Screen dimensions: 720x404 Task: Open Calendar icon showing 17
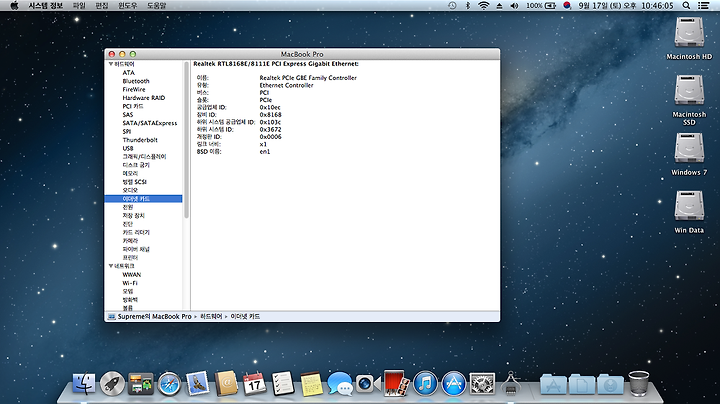tap(254, 384)
